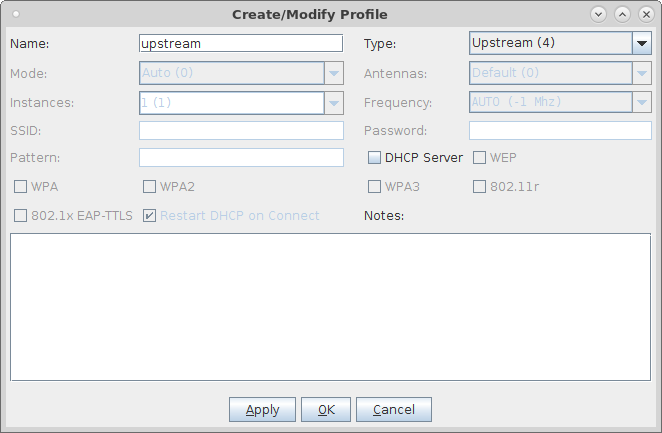Maximize the Create/Modify Profile window
This screenshot has width=662, height=433.
[622, 14]
